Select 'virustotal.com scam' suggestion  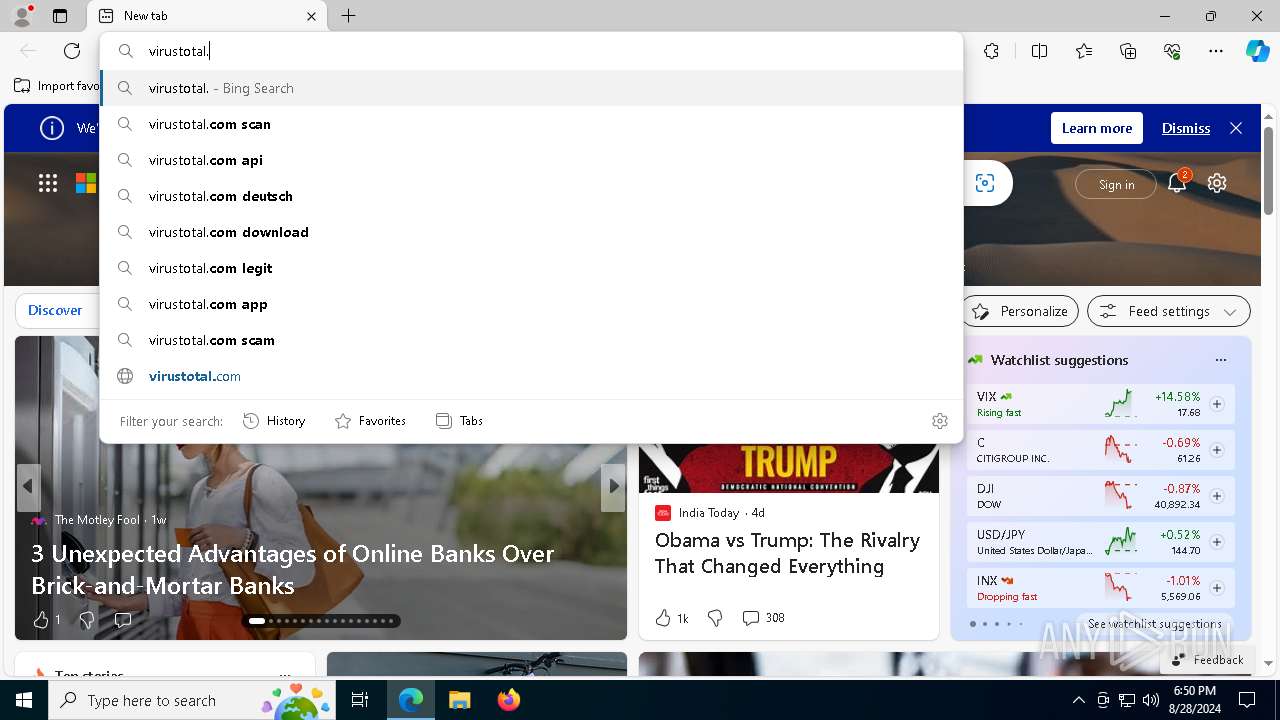532,340
